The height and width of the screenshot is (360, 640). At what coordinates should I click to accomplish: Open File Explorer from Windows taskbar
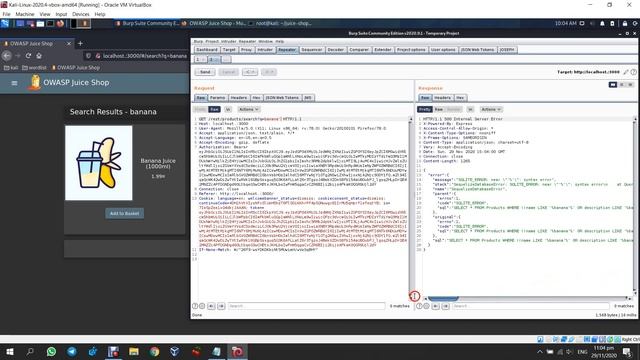coord(134,351)
